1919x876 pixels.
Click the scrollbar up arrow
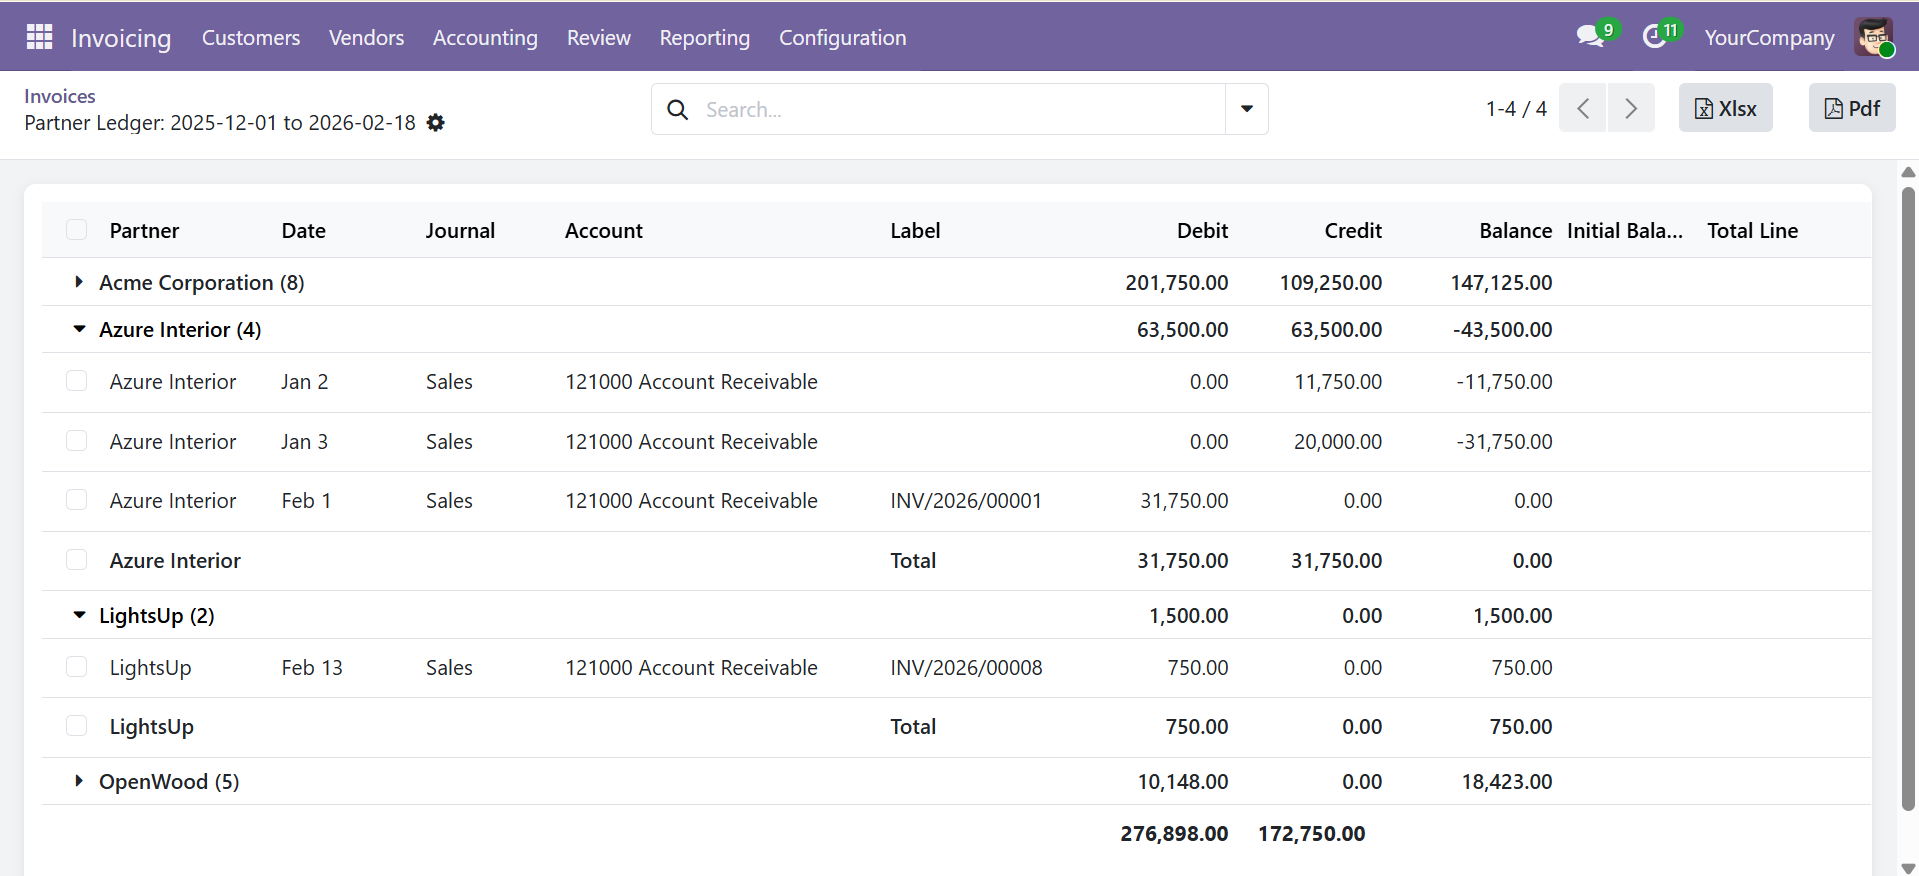pos(1908,172)
